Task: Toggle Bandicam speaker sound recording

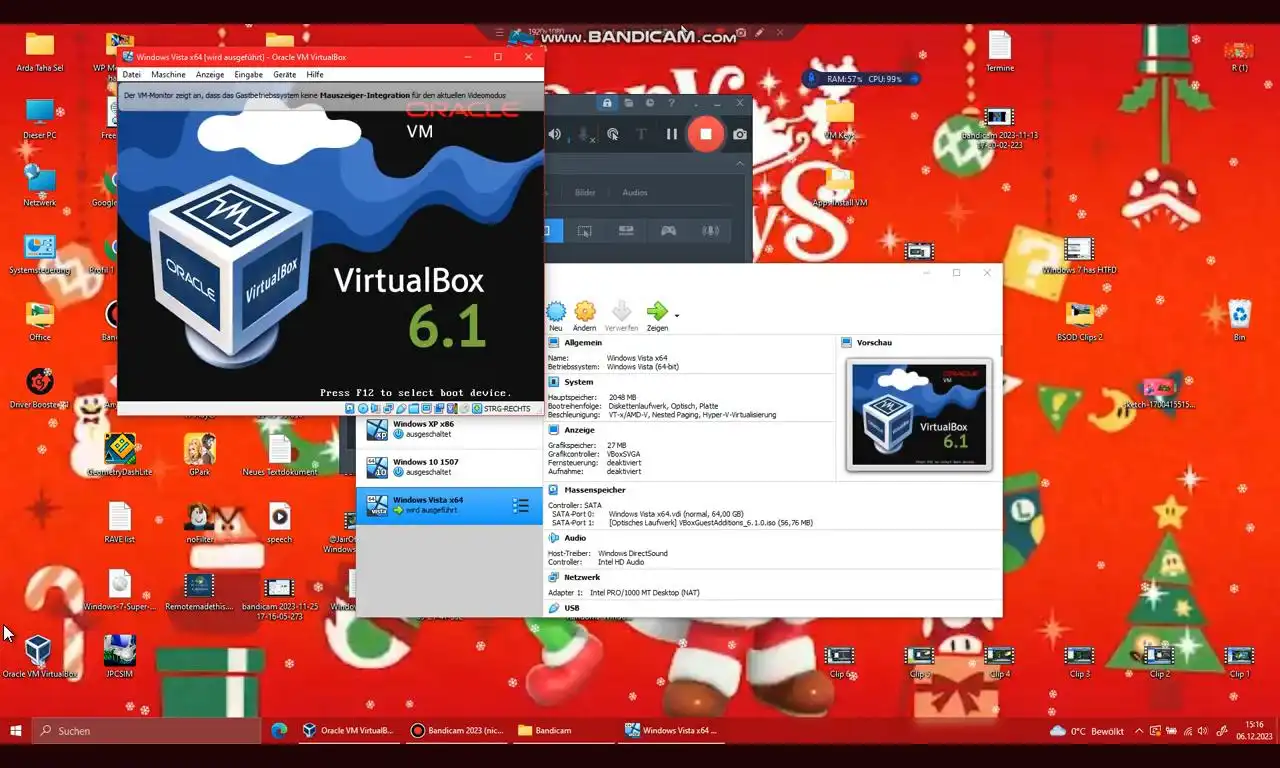Action: (554, 134)
